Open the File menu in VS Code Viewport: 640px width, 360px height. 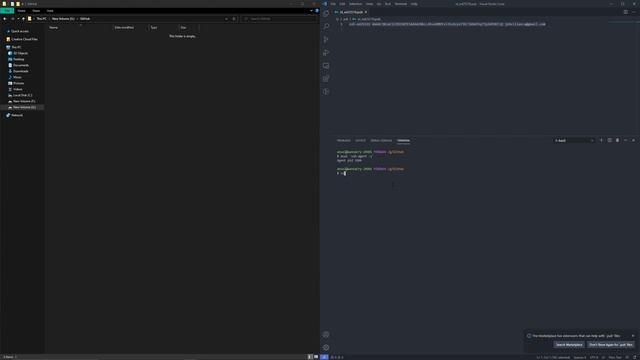click(x=333, y=4)
